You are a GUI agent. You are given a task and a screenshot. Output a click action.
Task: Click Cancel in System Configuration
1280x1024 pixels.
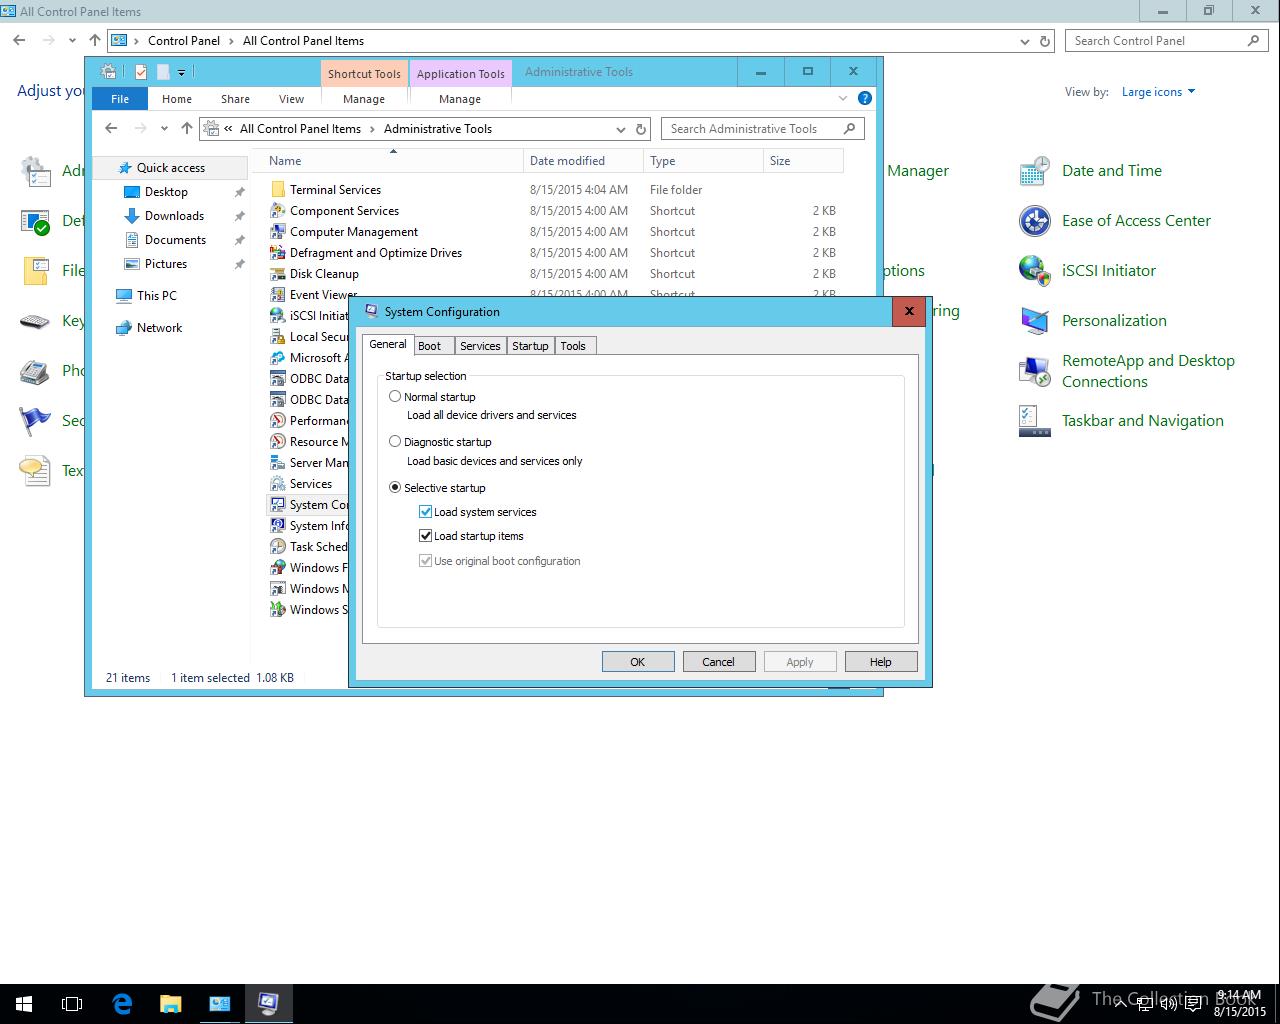click(719, 662)
